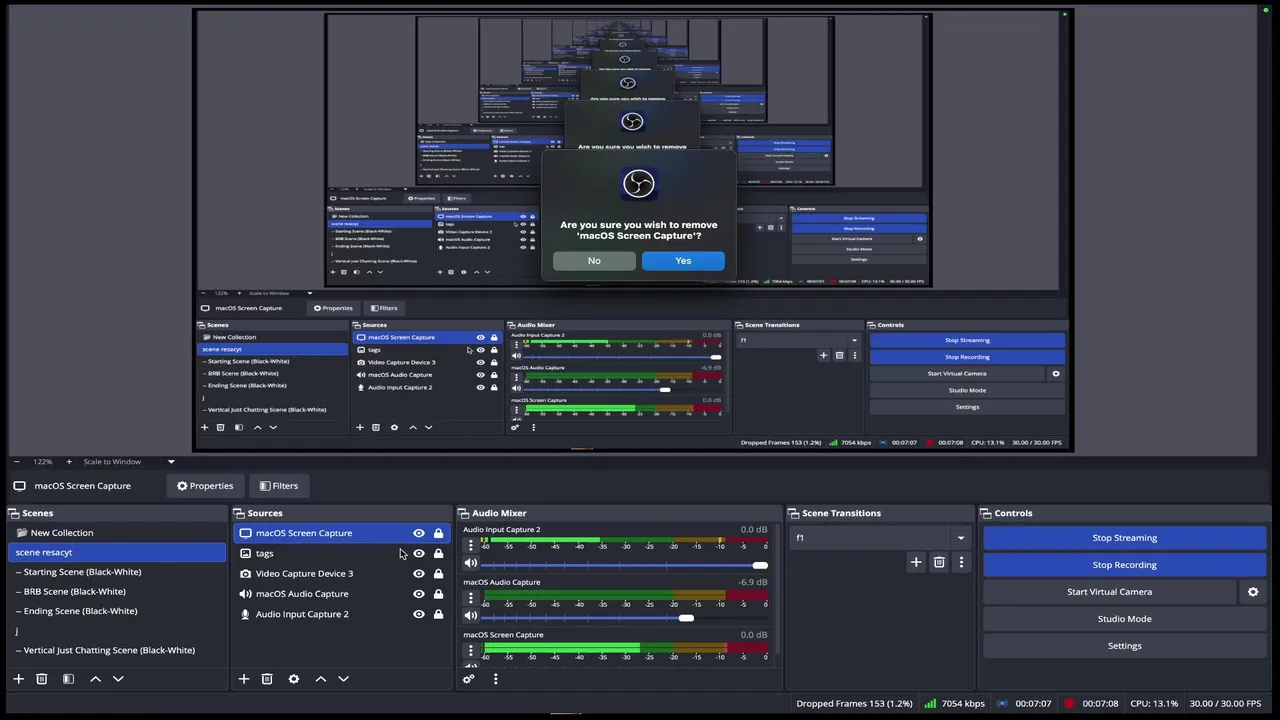Add a new source with plus icon
This screenshot has width=1280, height=720.
coord(243,679)
